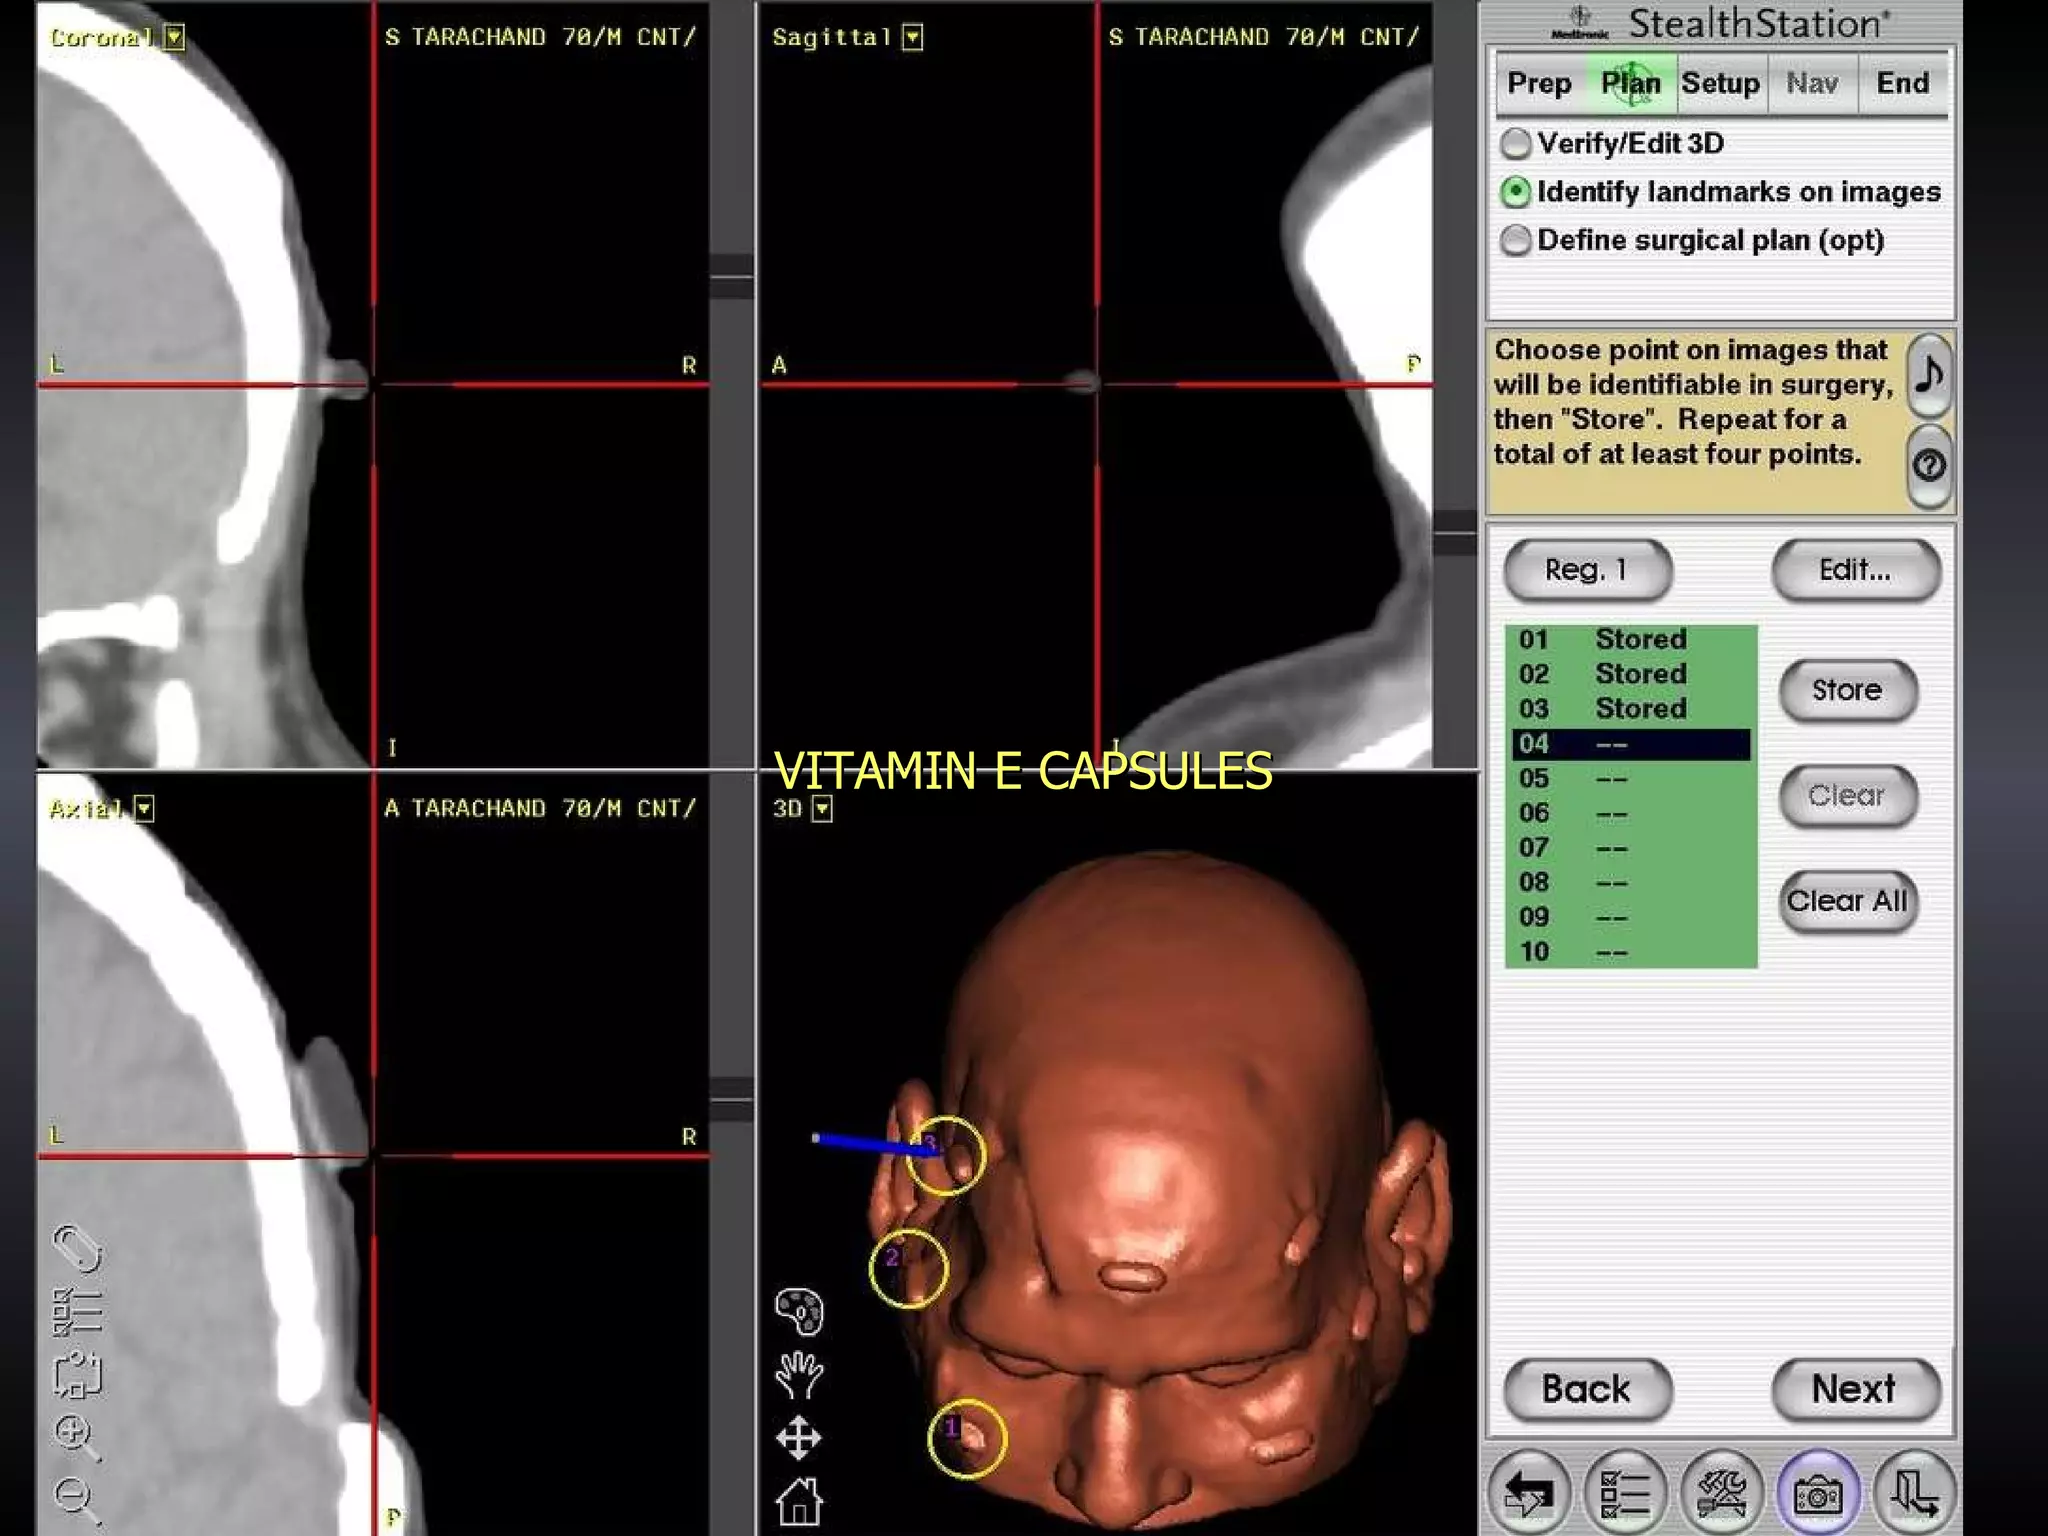
Task: Take a screenshot with camera icon
Action: 1817,1494
